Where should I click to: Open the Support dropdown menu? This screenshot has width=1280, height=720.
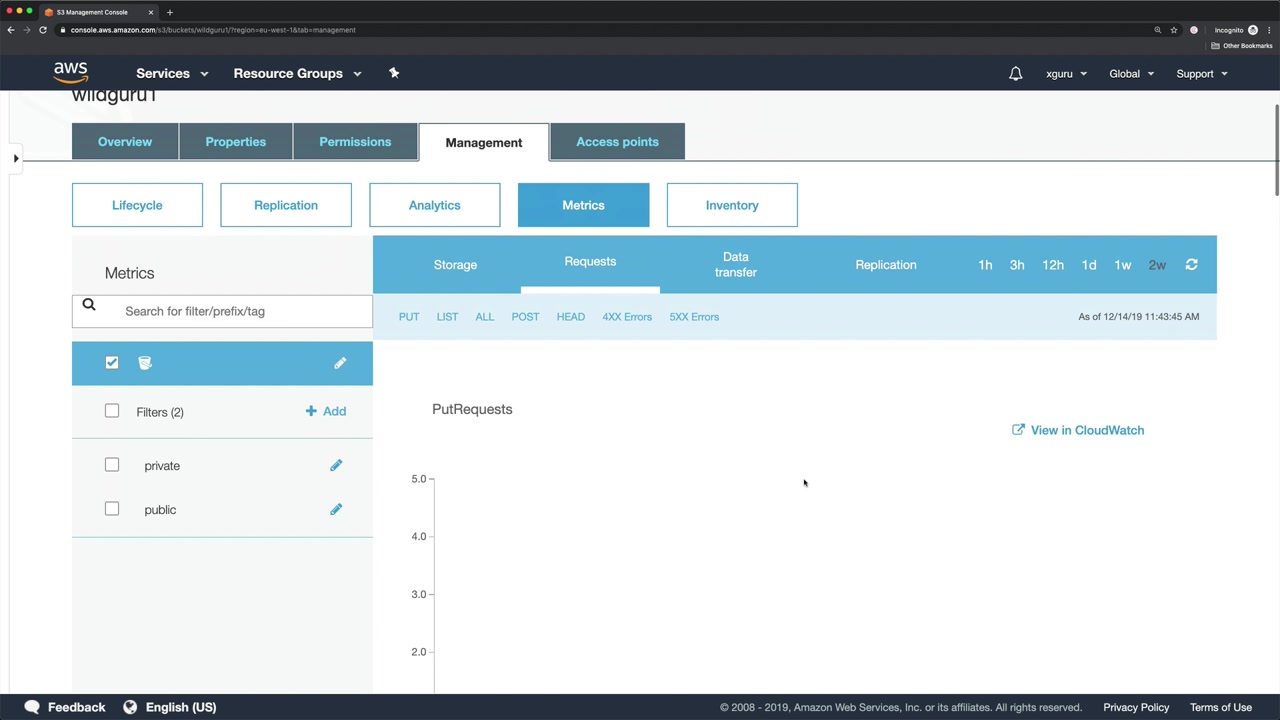coord(1201,73)
